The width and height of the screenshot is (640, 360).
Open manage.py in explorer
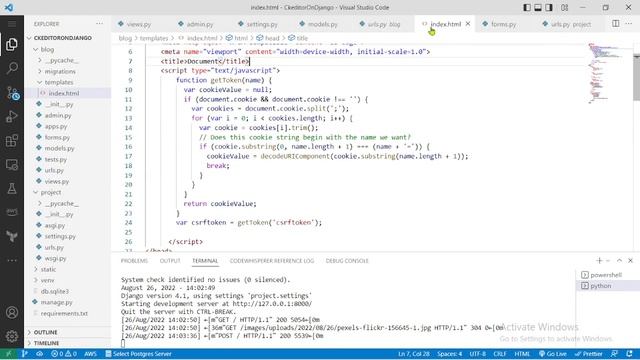[x=68, y=302]
